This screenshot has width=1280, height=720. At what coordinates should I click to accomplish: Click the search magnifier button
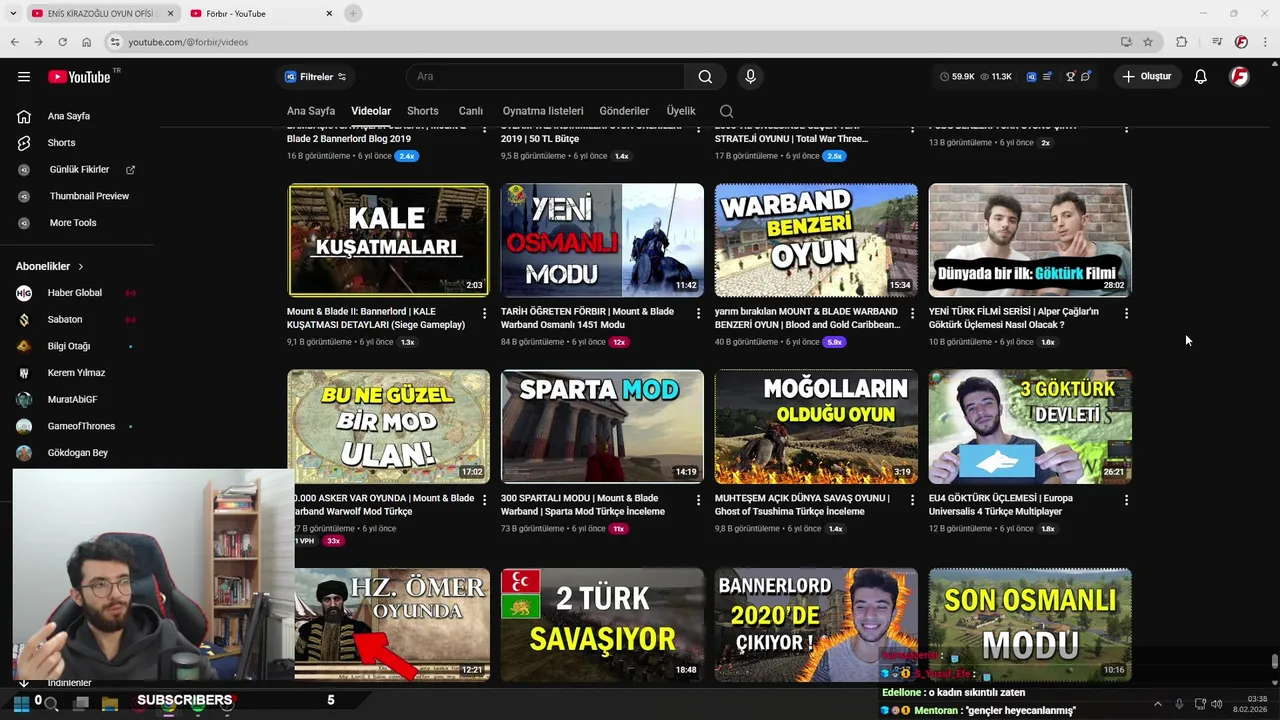point(705,77)
